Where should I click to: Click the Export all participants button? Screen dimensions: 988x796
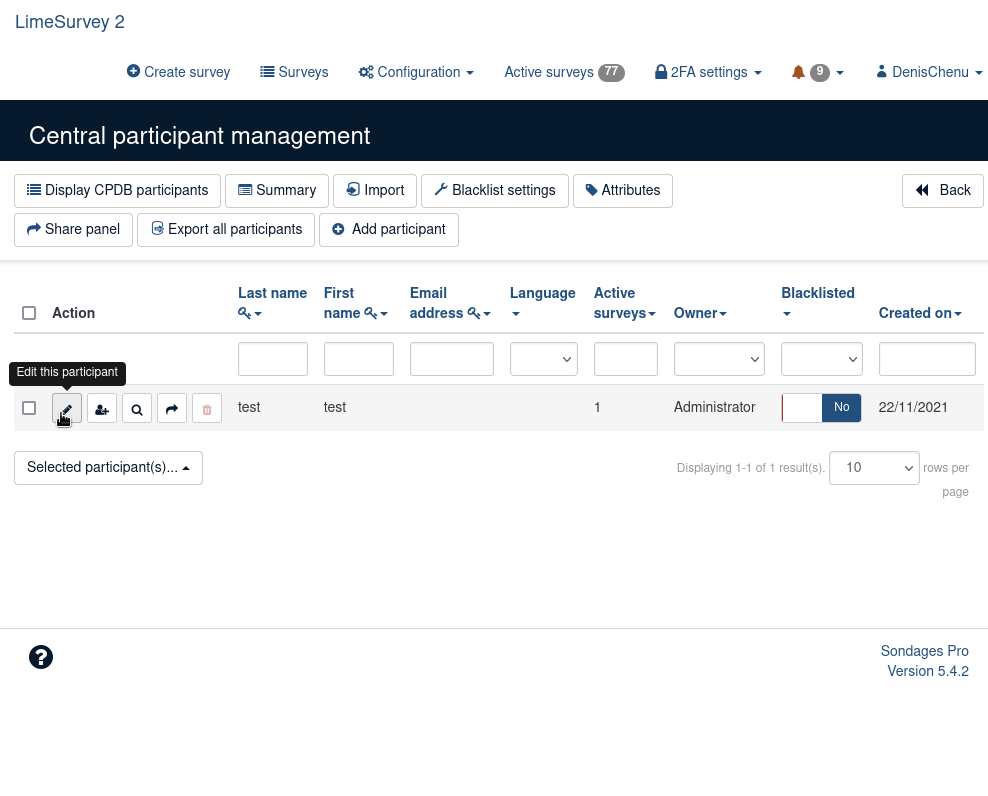point(226,230)
